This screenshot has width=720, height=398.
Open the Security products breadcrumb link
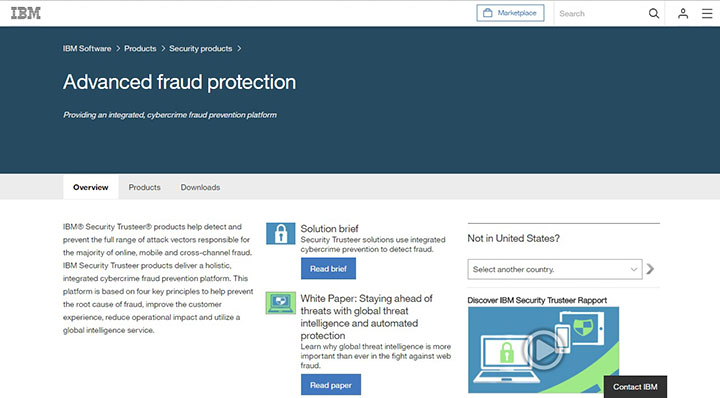click(201, 49)
